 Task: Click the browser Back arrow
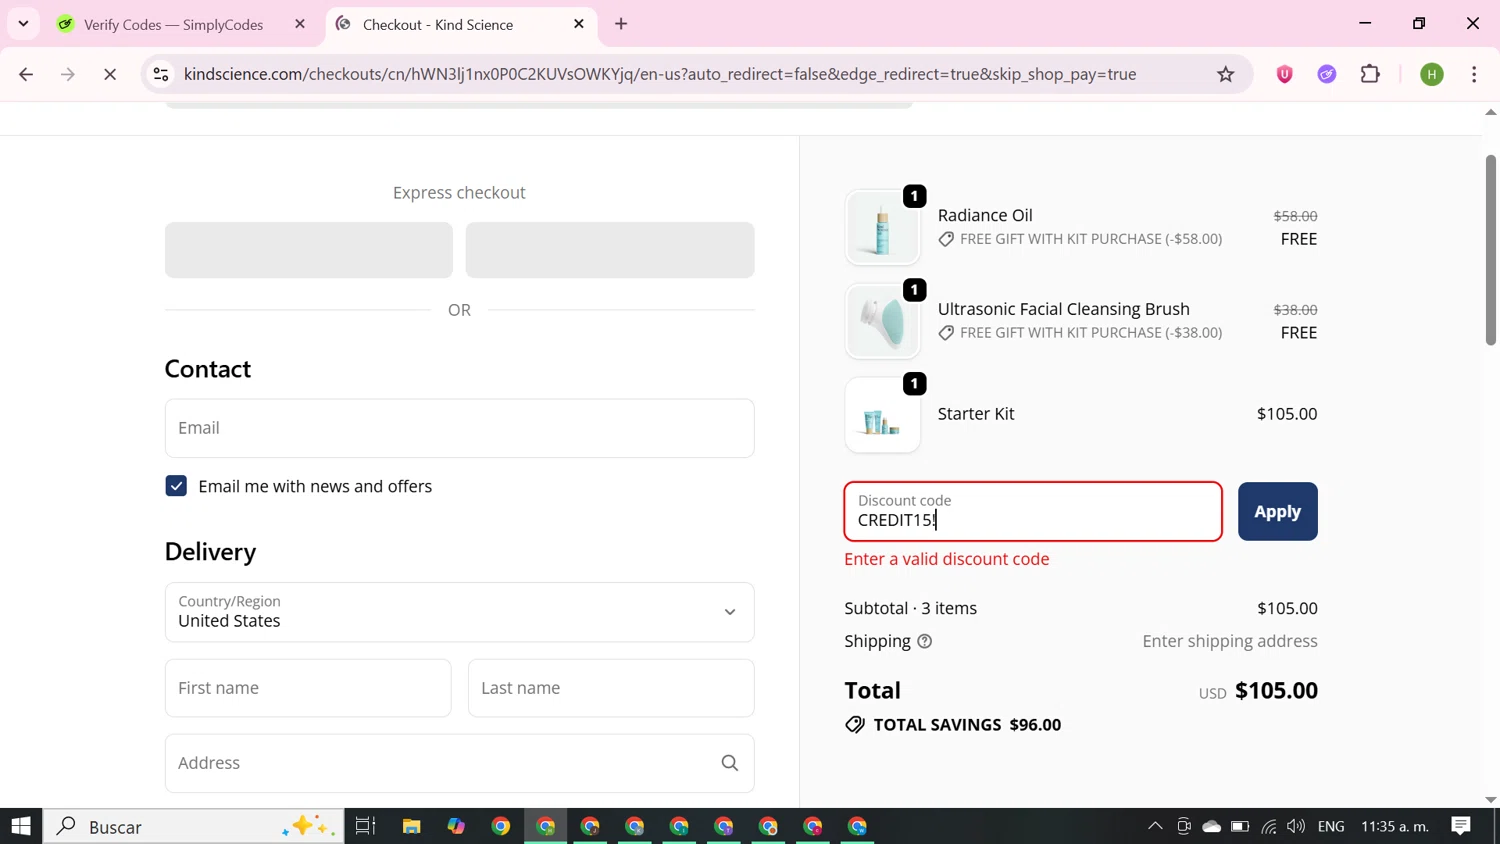tap(26, 74)
